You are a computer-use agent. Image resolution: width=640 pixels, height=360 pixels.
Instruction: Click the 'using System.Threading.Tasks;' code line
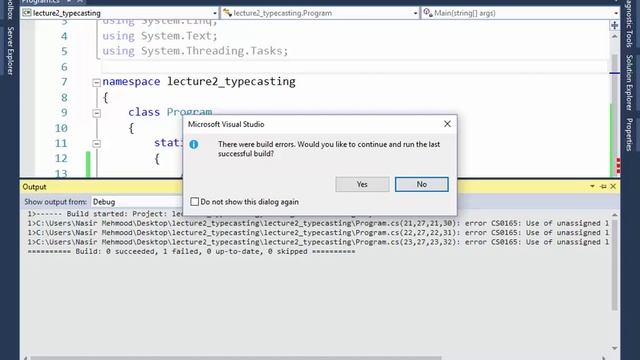point(195,51)
